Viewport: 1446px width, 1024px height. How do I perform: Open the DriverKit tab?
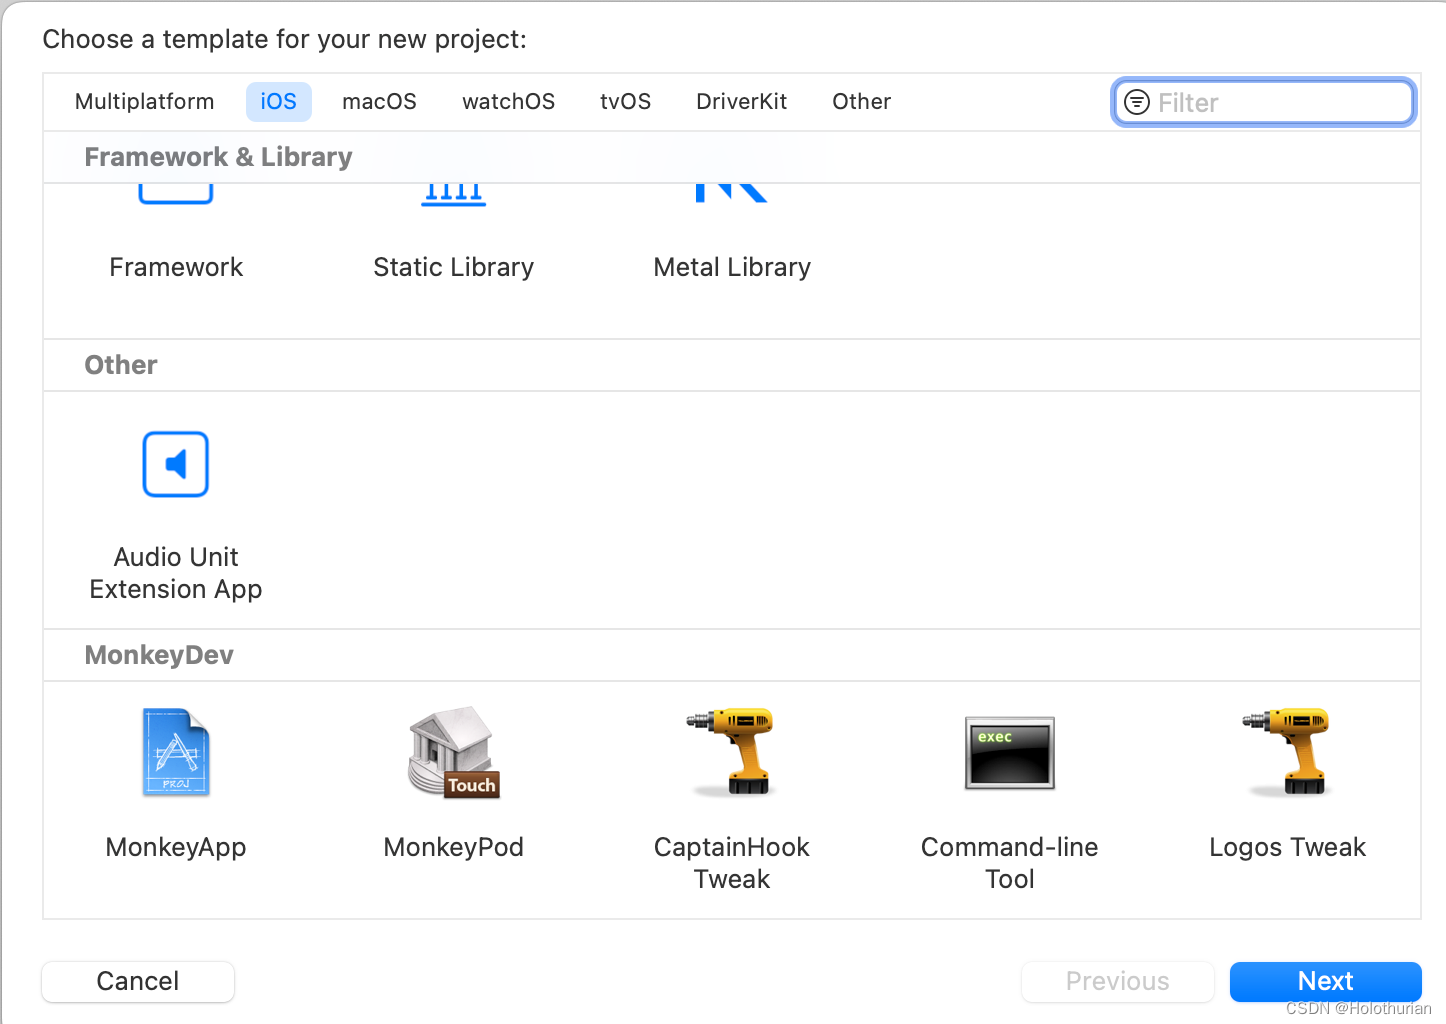point(742,102)
